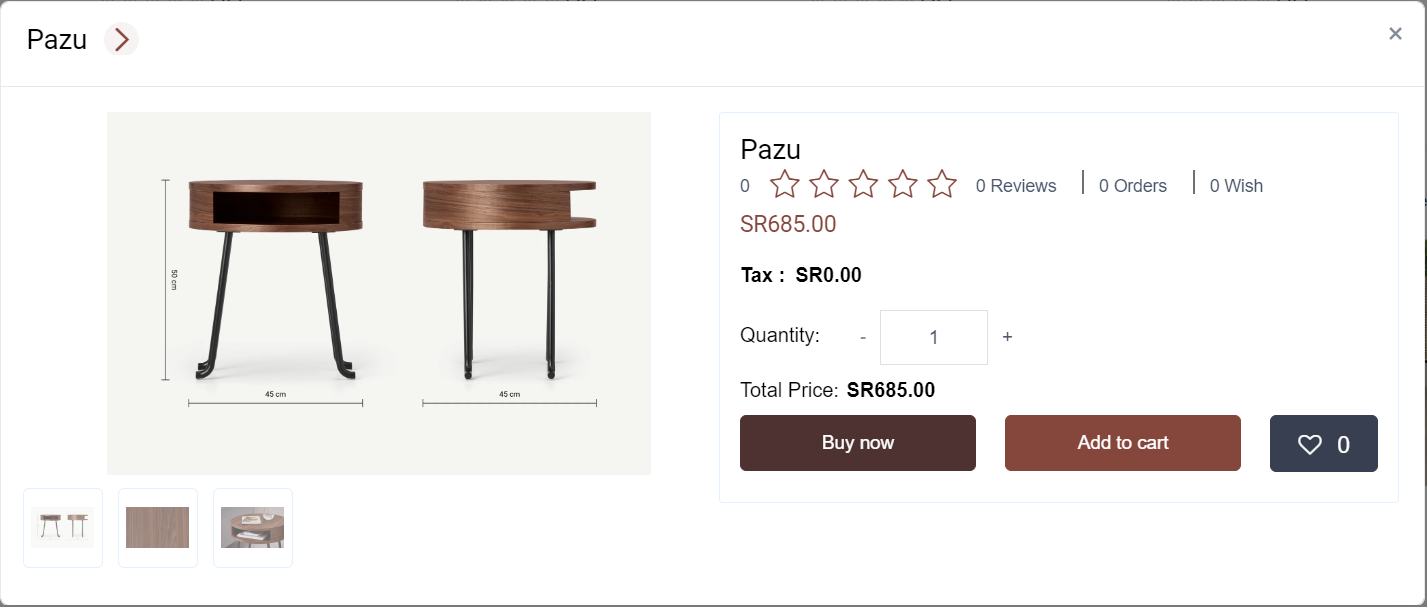Viewport: 1427px width, 607px height.
Task: Select the room scene thumbnail
Action: click(253, 528)
